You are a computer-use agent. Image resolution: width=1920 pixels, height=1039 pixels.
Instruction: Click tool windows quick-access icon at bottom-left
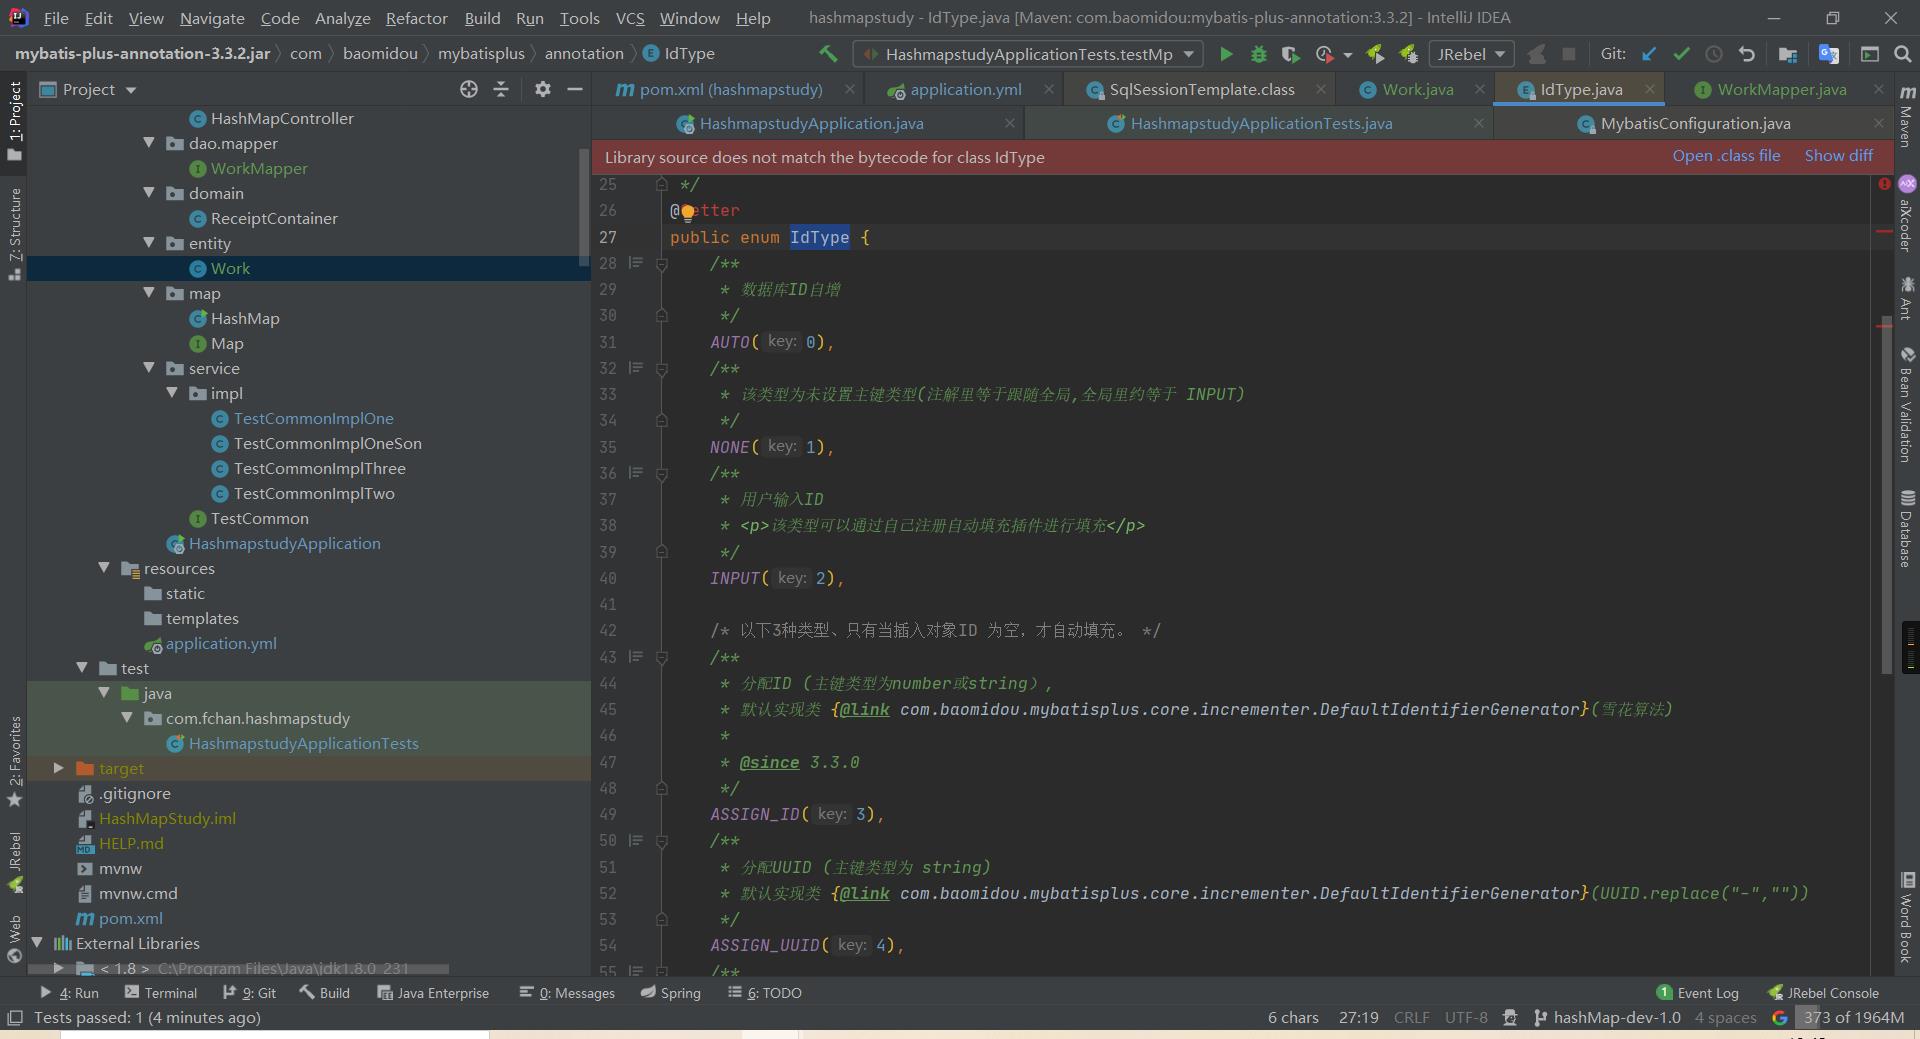14,1018
